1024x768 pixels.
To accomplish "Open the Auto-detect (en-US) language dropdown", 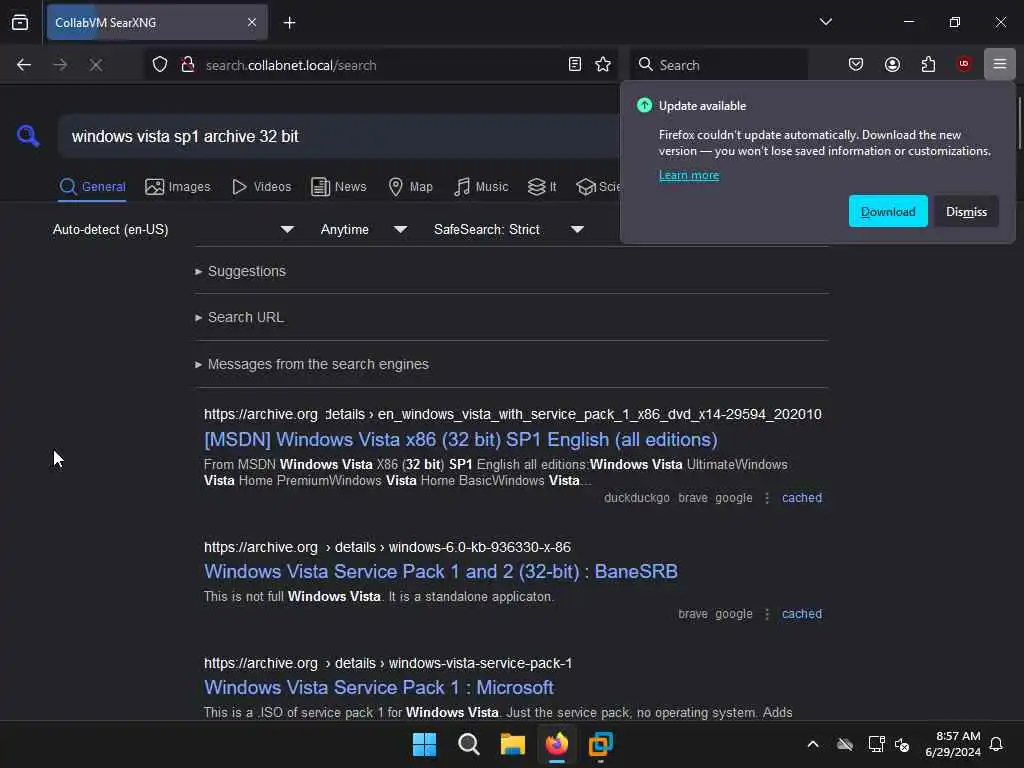I will point(173,229).
